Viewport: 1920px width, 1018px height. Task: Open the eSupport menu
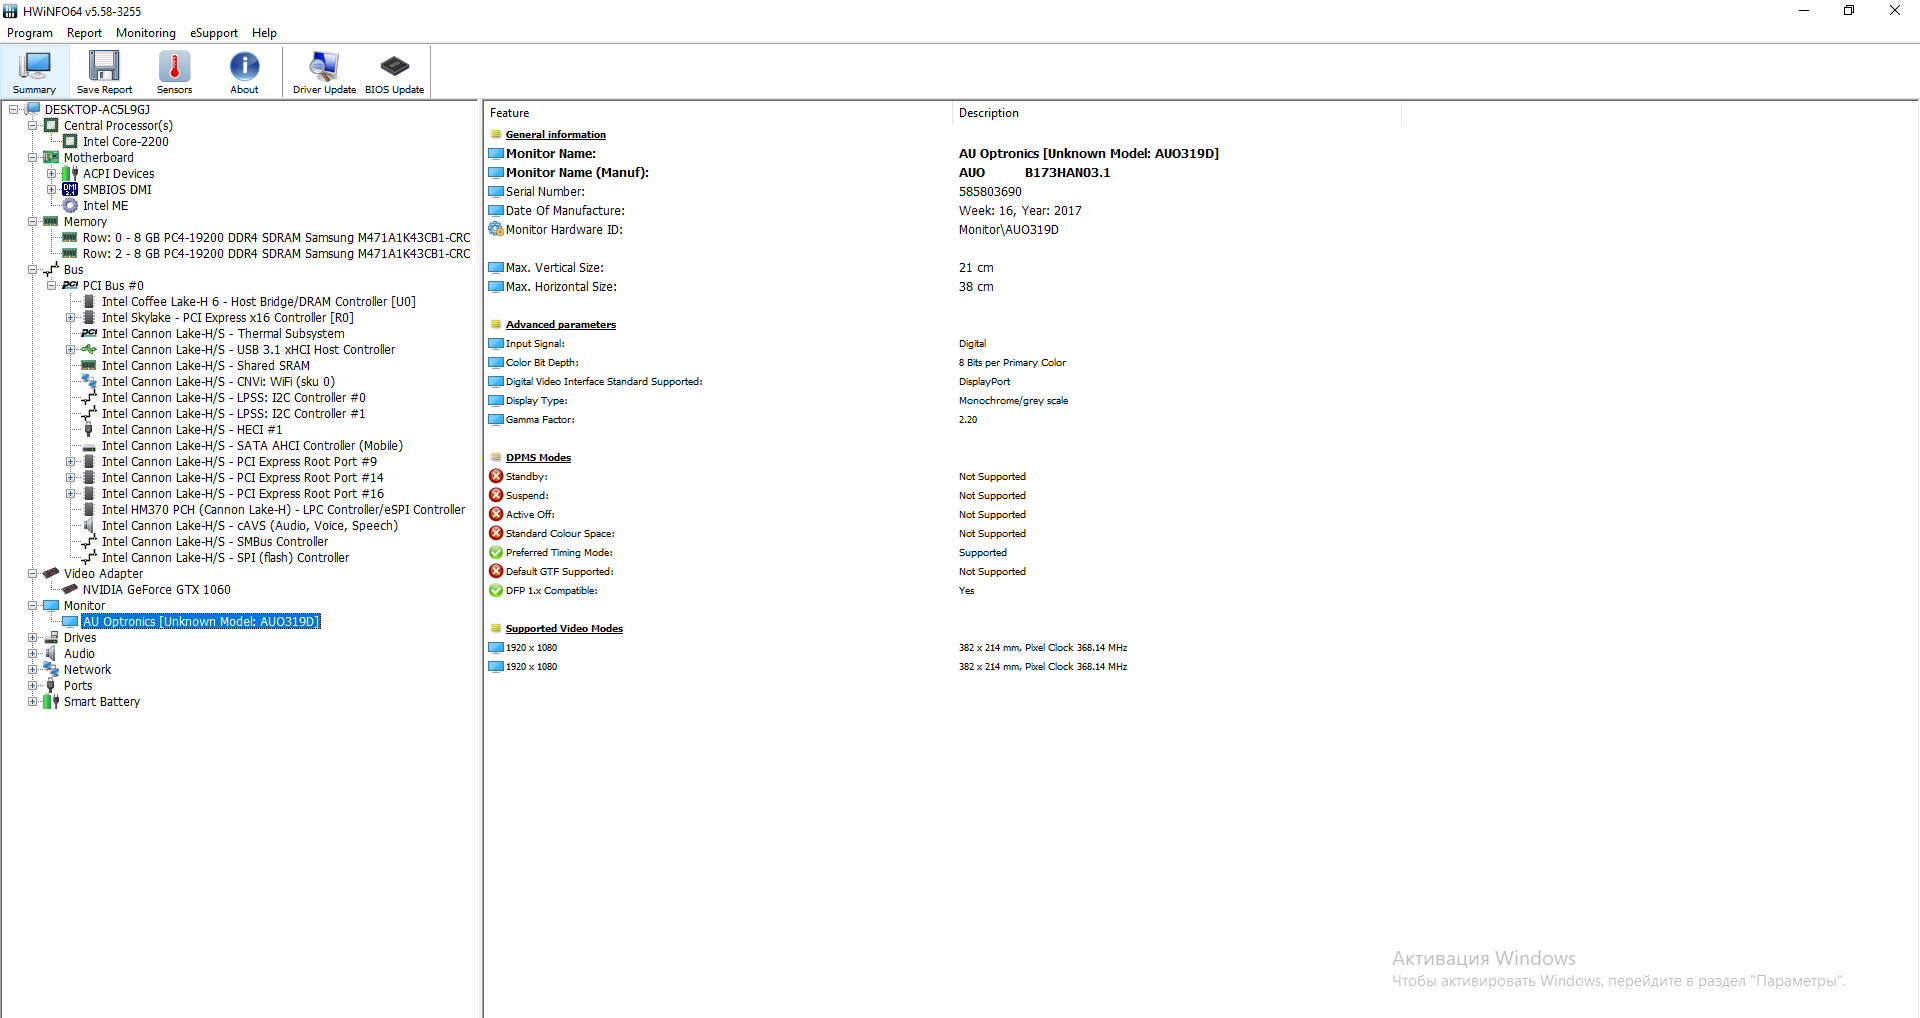(x=214, y=33)
